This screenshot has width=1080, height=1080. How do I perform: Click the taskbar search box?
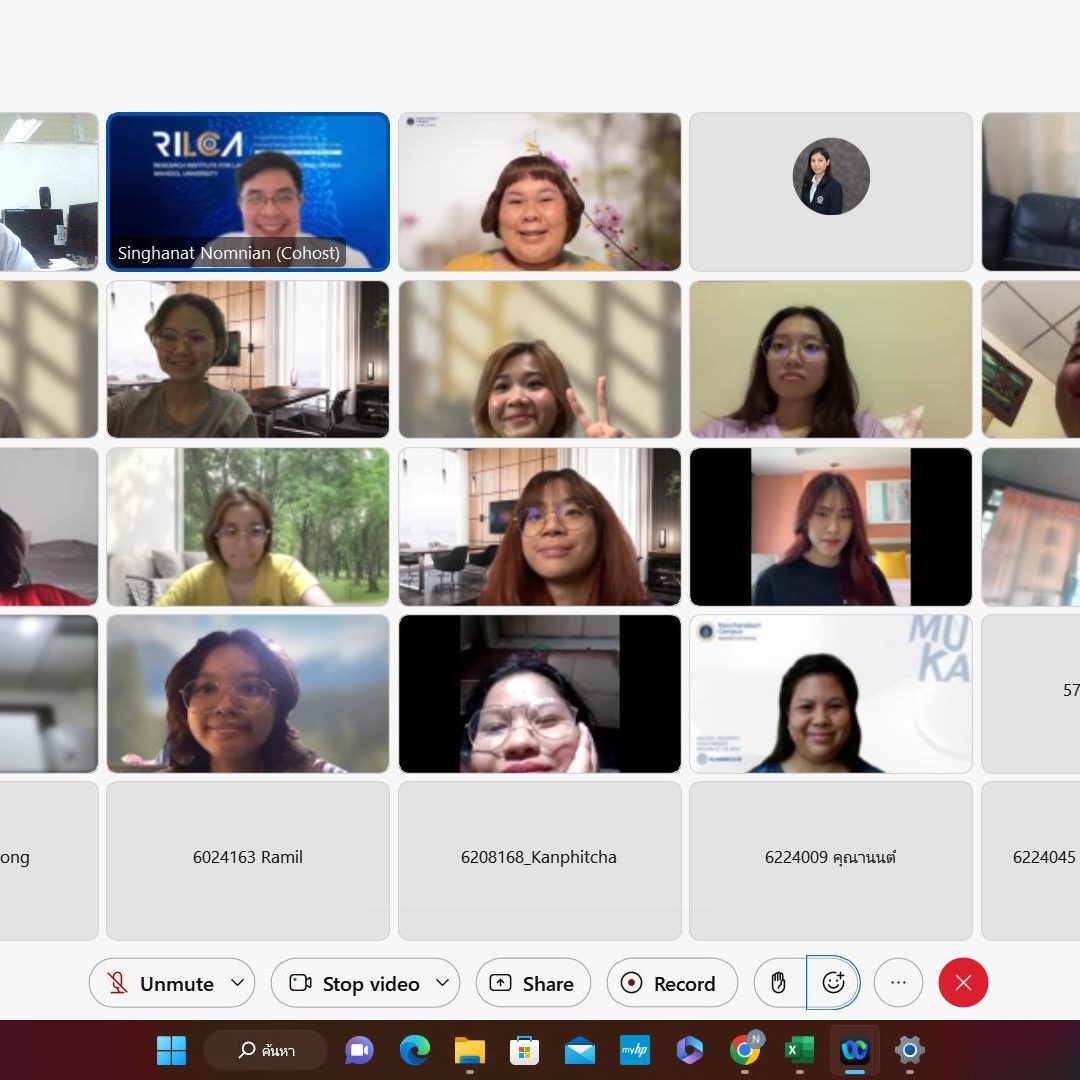click(266, 1050)
